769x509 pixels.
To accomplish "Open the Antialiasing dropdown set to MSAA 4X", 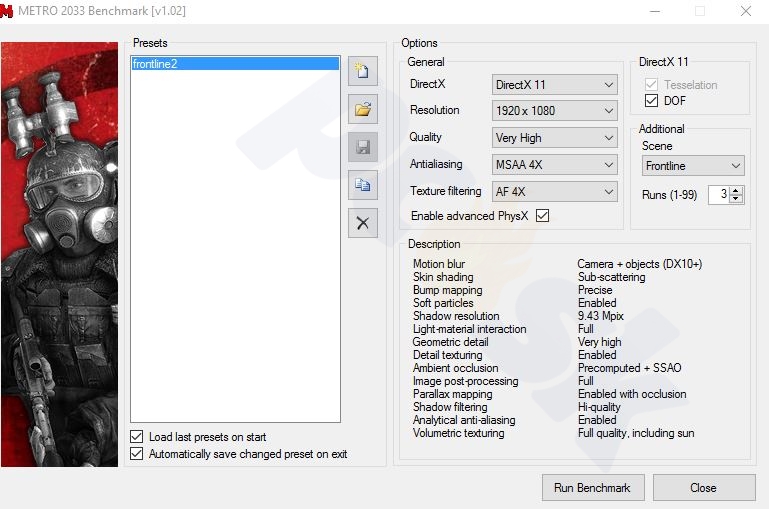I will (554, 165).
